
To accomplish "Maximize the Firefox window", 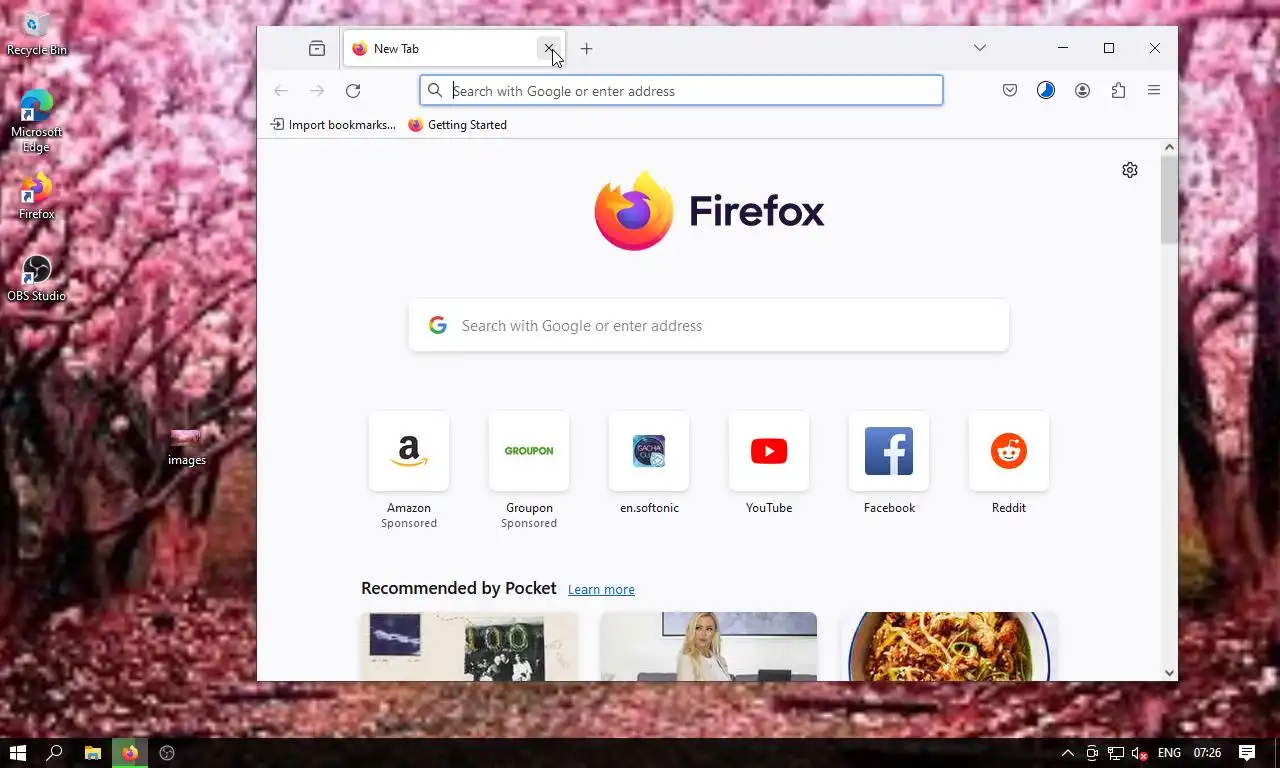I will 1109,48.
